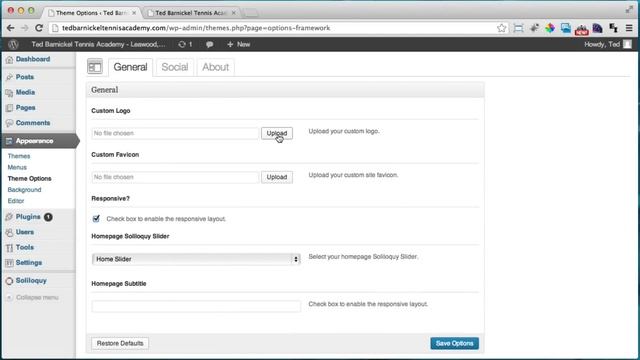The height and width of the screenshot is (360, 640).
Task: Open the Themes submenu link
Action: (x=19, y=156)
